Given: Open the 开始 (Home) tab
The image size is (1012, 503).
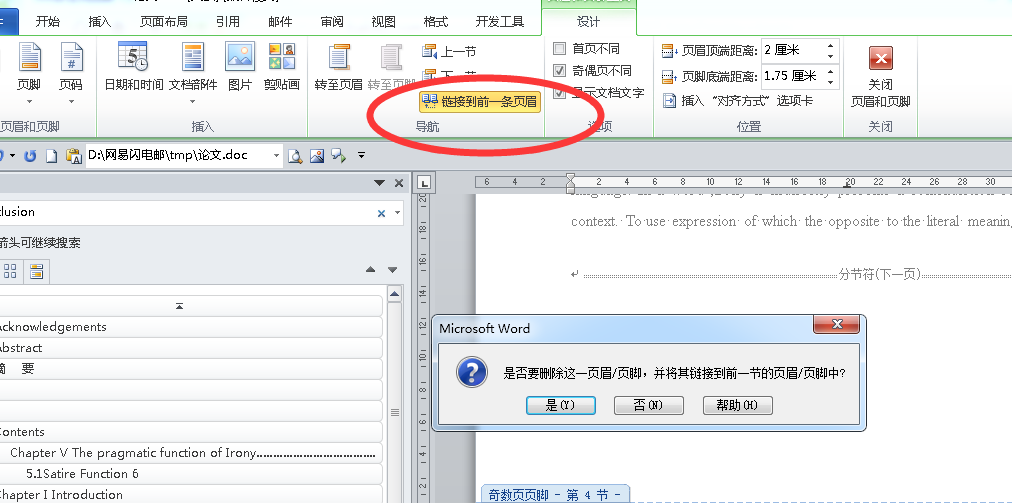Looking at the screenshot, I should 48,21.
